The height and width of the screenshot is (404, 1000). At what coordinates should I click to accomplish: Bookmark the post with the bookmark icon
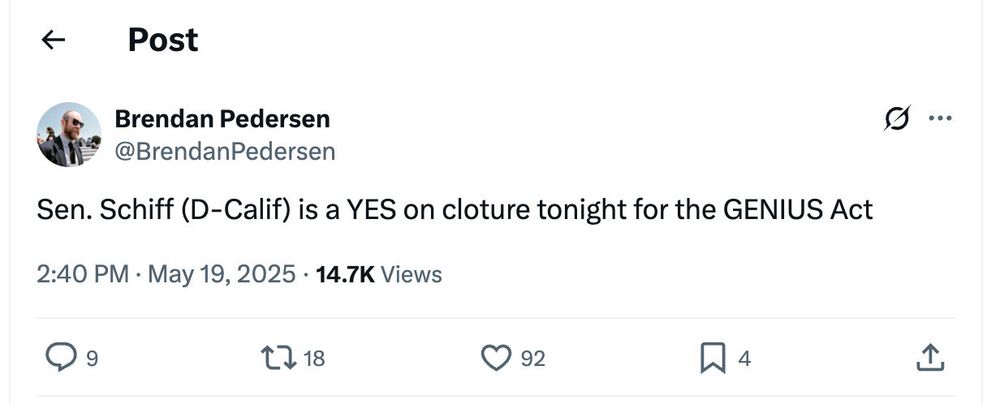[712, 358]
